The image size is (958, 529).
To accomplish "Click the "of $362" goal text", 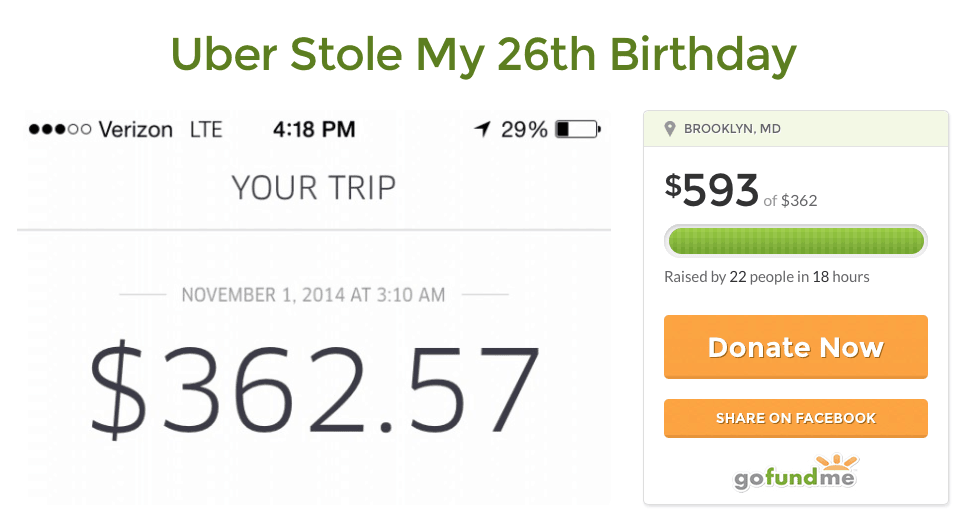I will click(790, 201).
